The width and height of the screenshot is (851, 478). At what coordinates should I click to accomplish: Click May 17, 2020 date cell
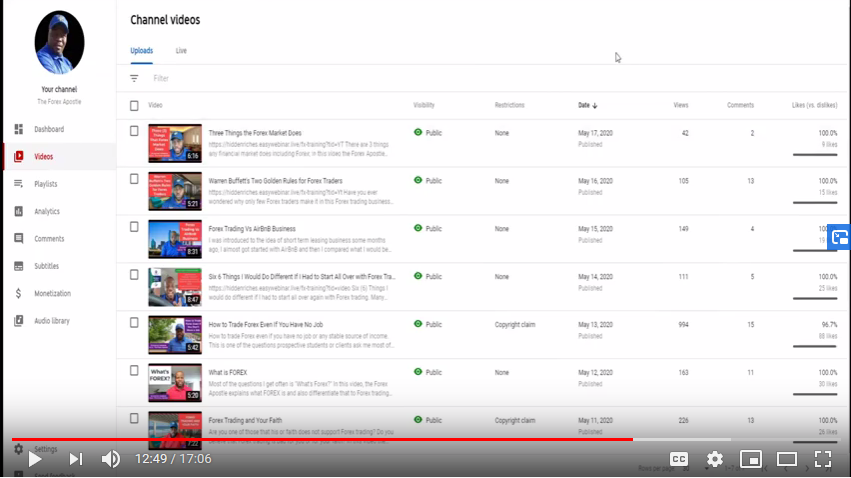click(x=595, y=133)
